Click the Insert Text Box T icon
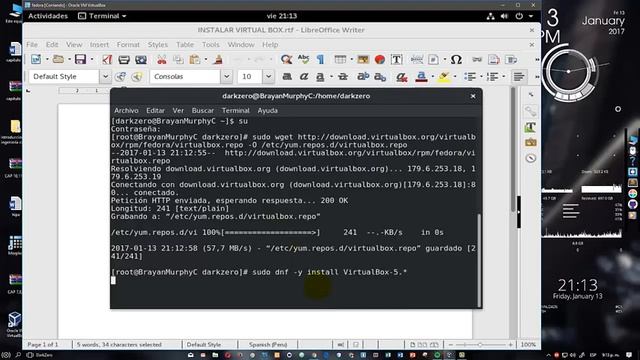640x360 pixels. [x=396, y=60]
